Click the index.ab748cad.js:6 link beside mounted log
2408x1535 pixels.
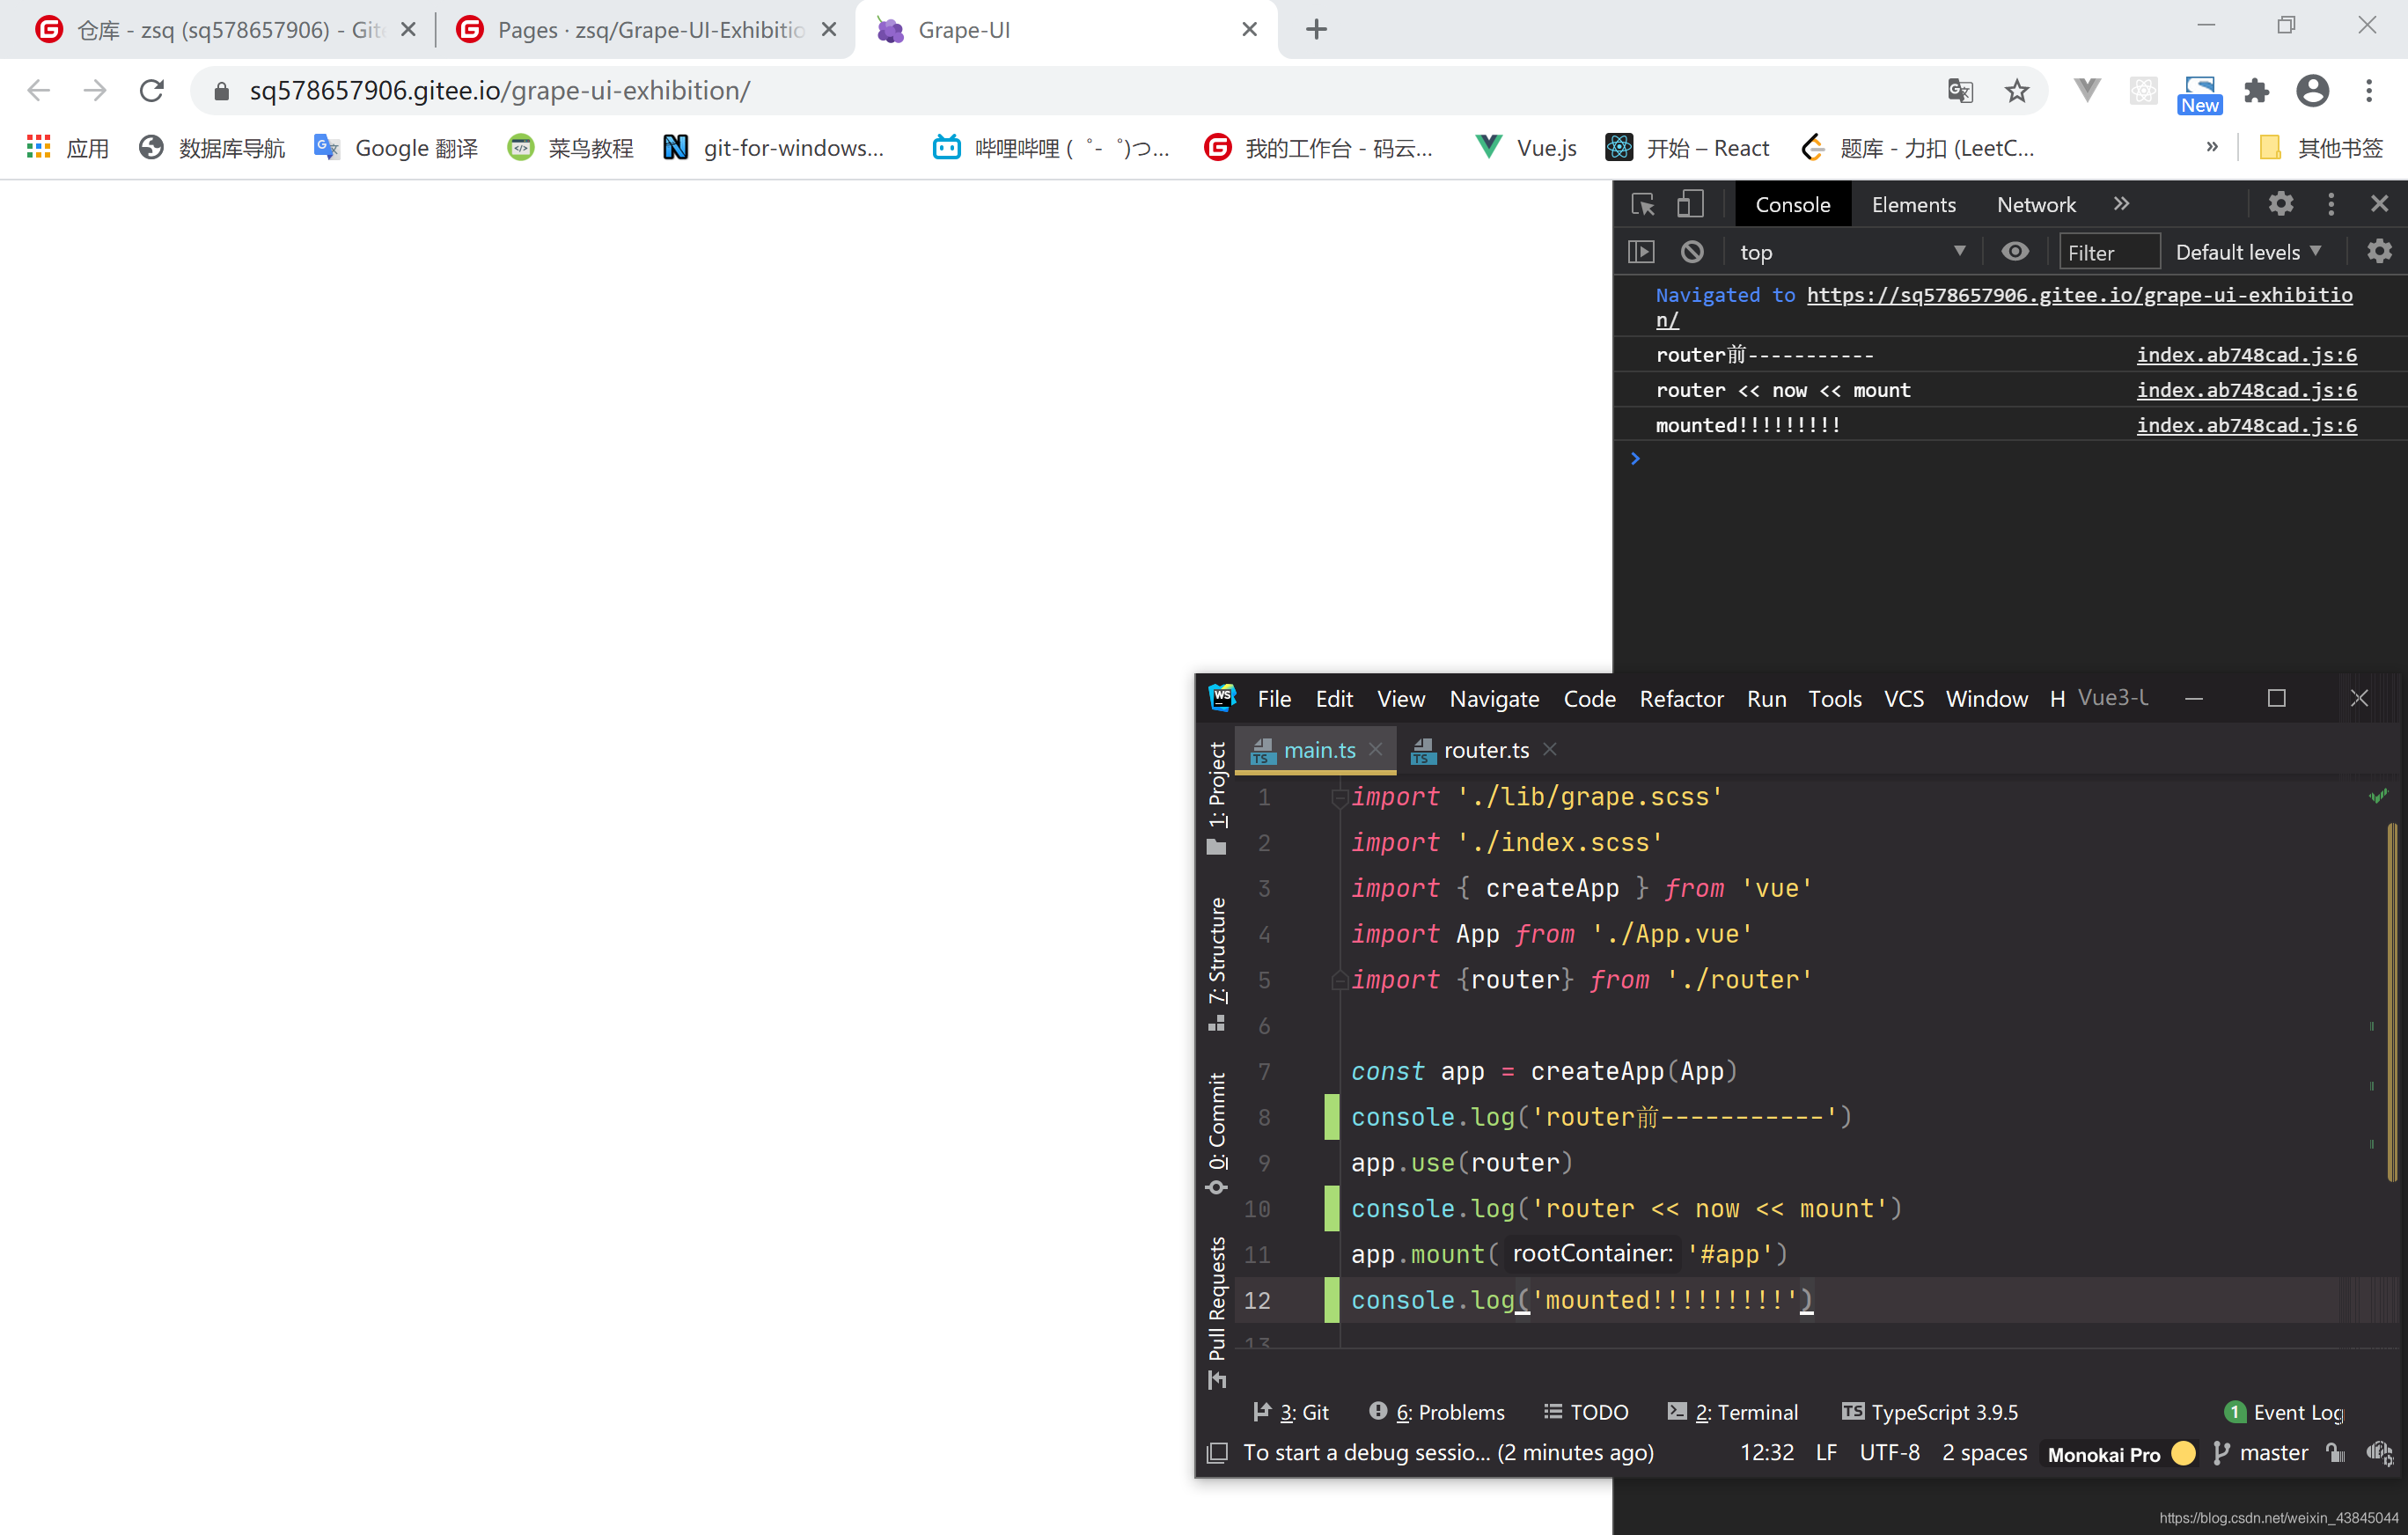click(x=2246, y=425)
